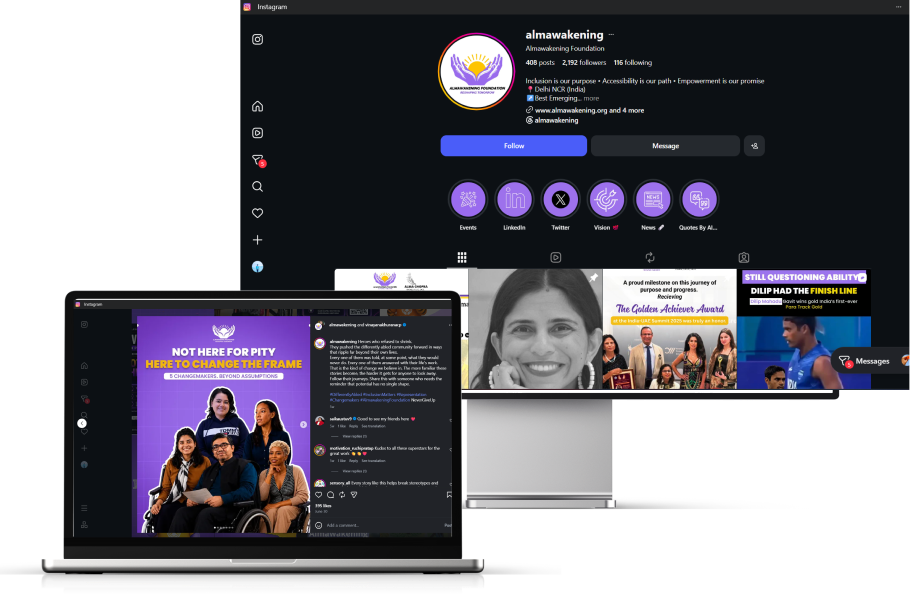
Task: Click Instagram logo at top of monitor sidebar
Action: tap(257, 39)
